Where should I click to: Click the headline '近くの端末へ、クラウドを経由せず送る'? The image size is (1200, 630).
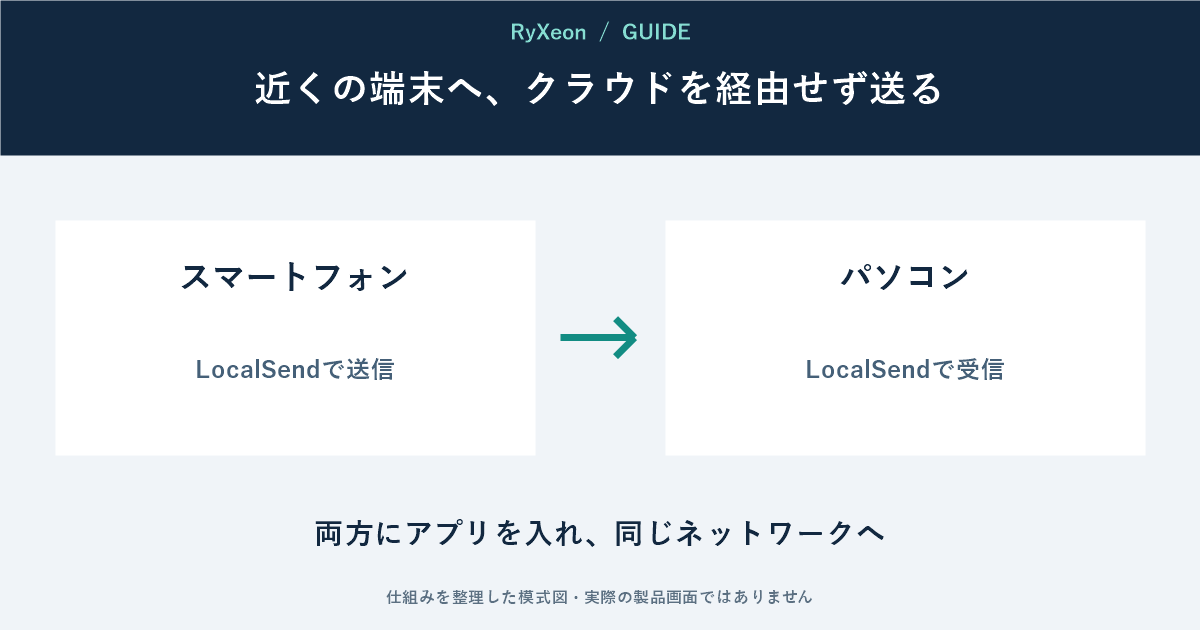pos(600,89)
